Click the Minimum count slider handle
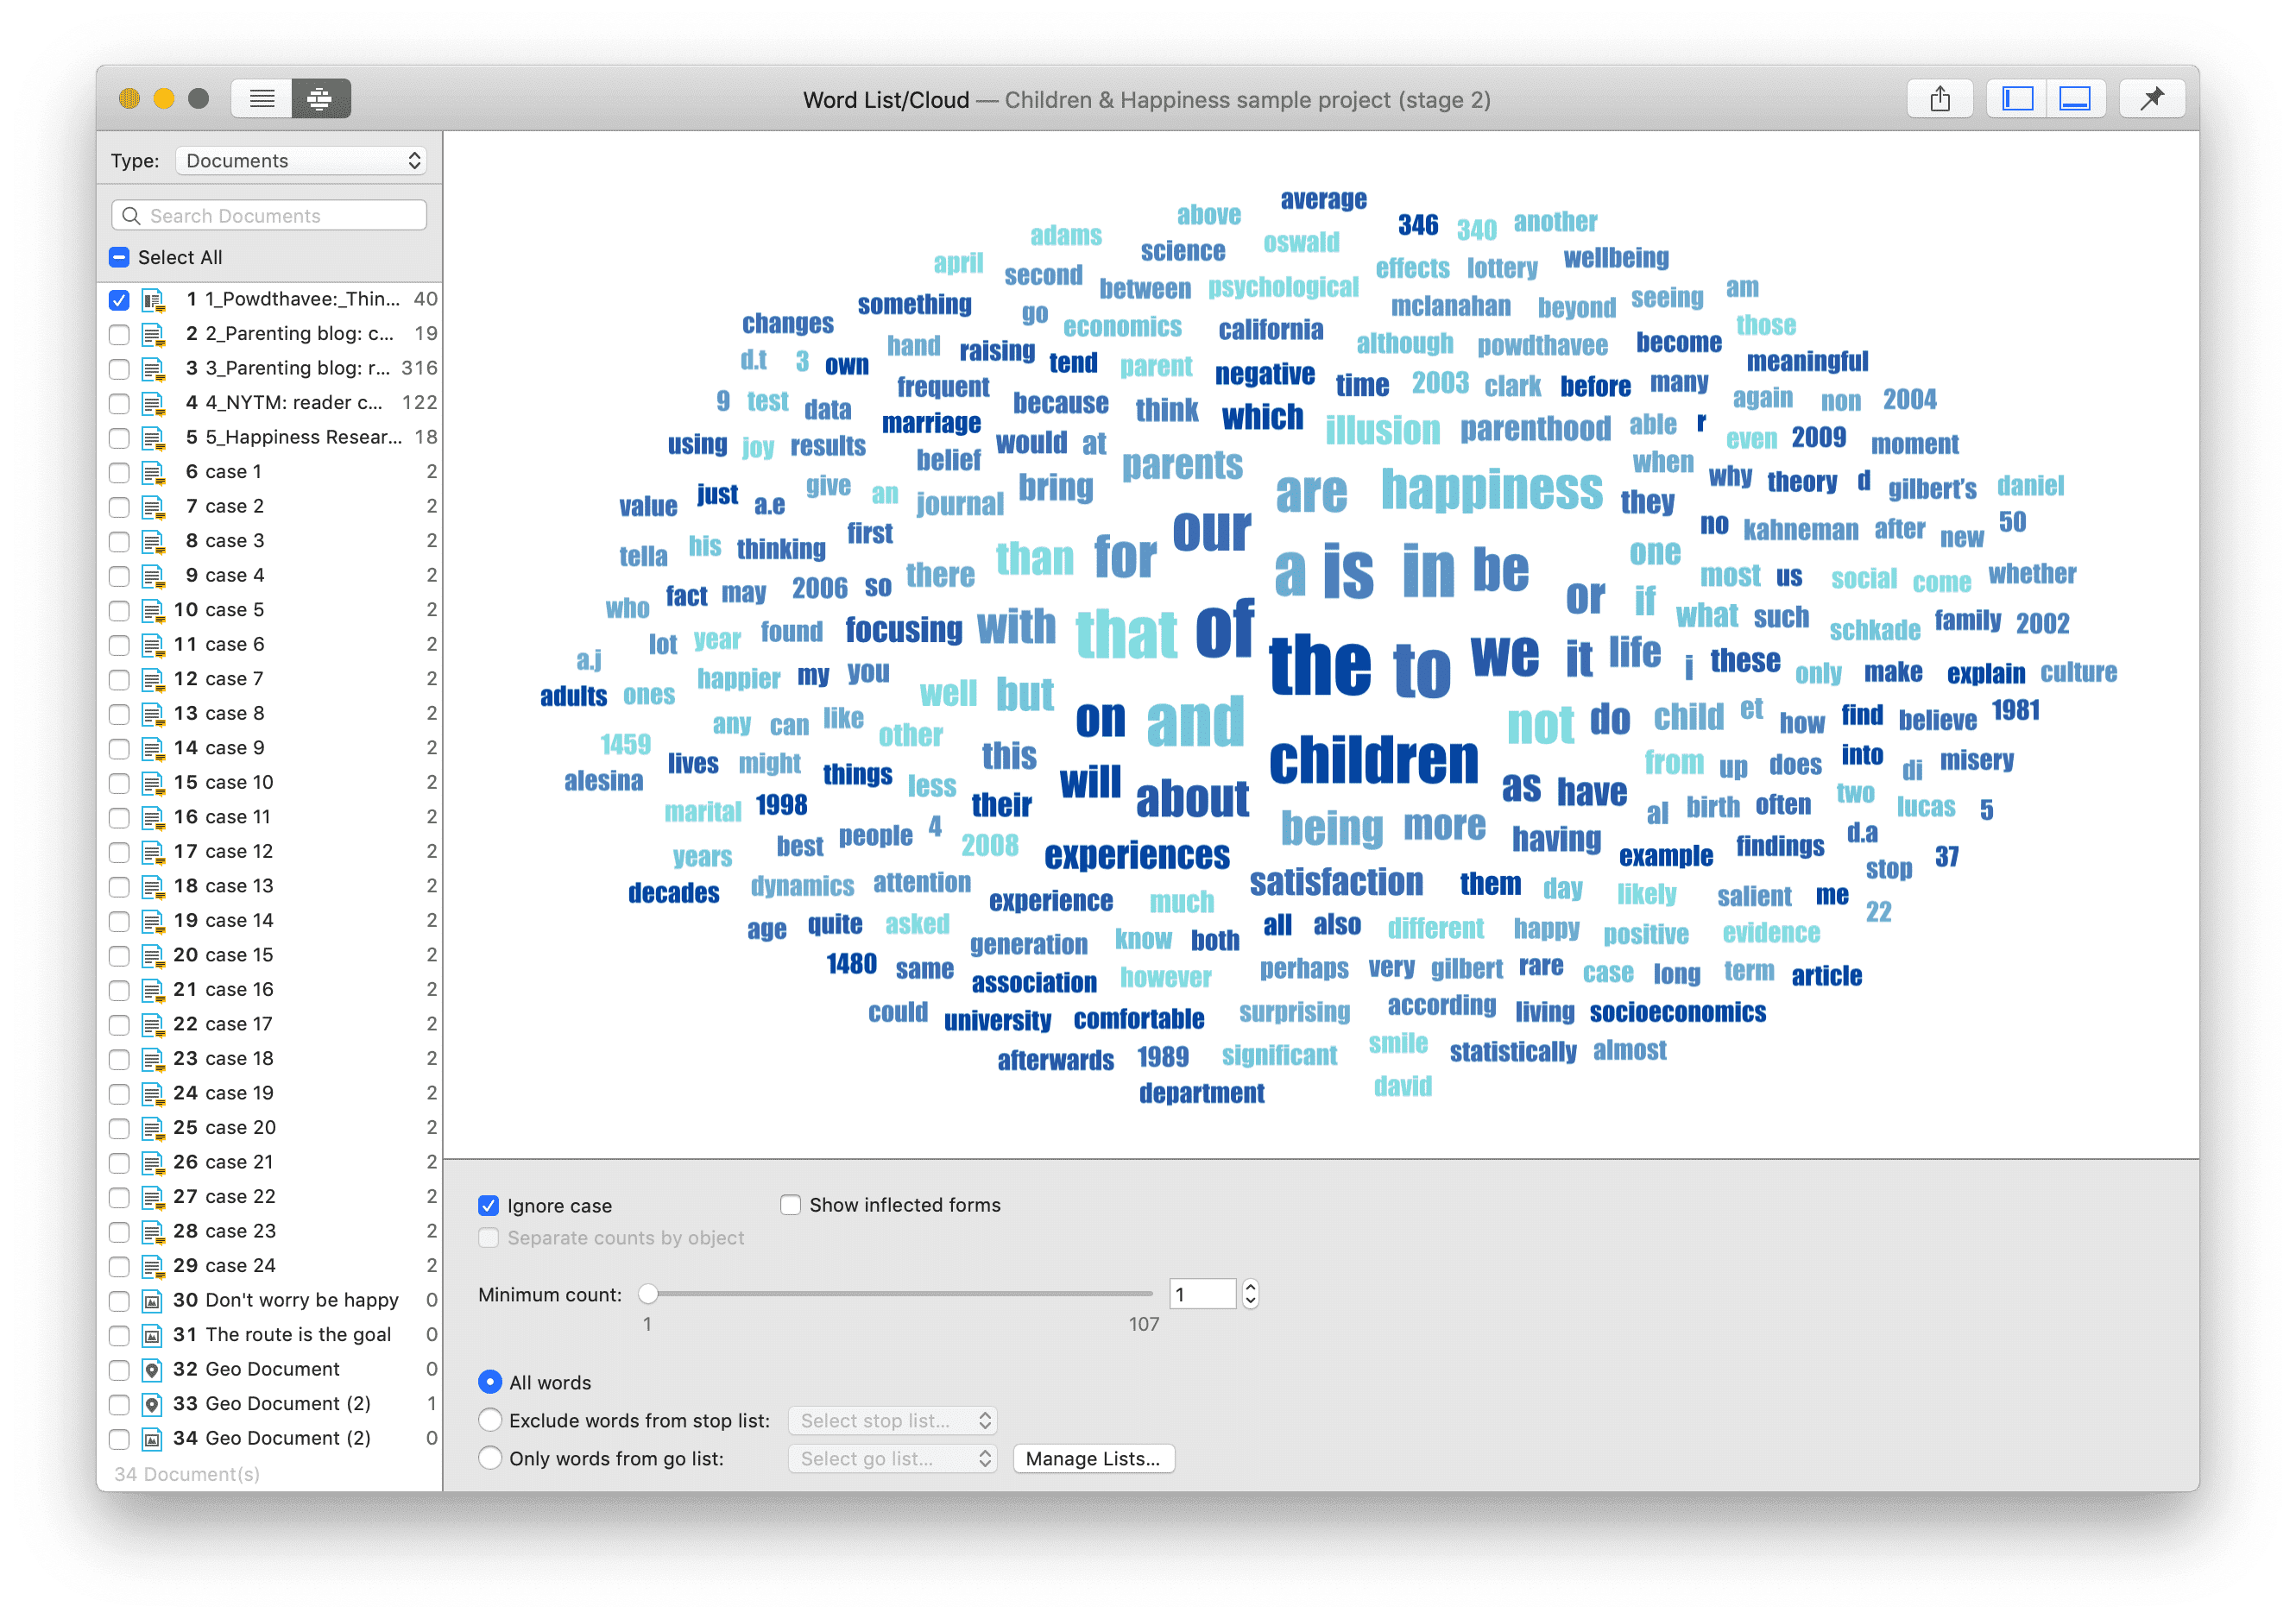This screenshot has width=2296, height=1619. click(x=648, y=1294)
